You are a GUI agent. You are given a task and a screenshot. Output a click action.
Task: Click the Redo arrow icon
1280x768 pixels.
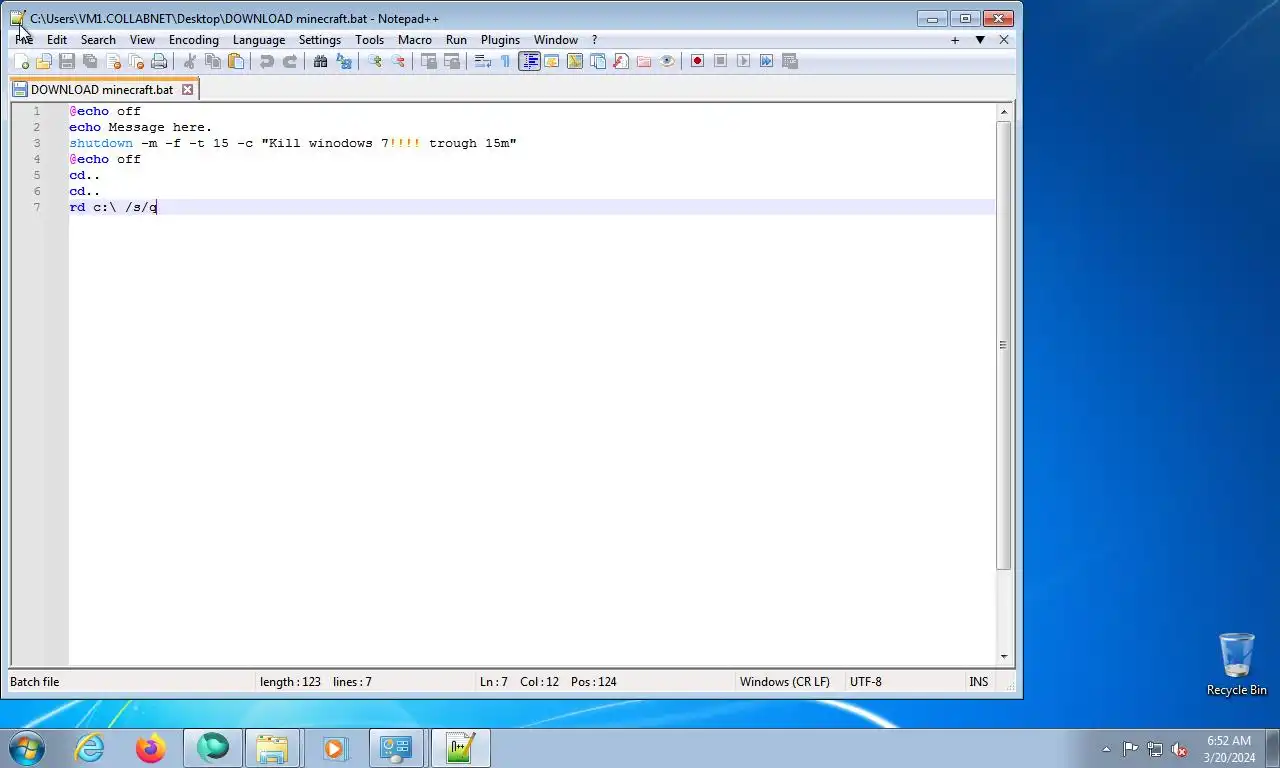[290, 61]
